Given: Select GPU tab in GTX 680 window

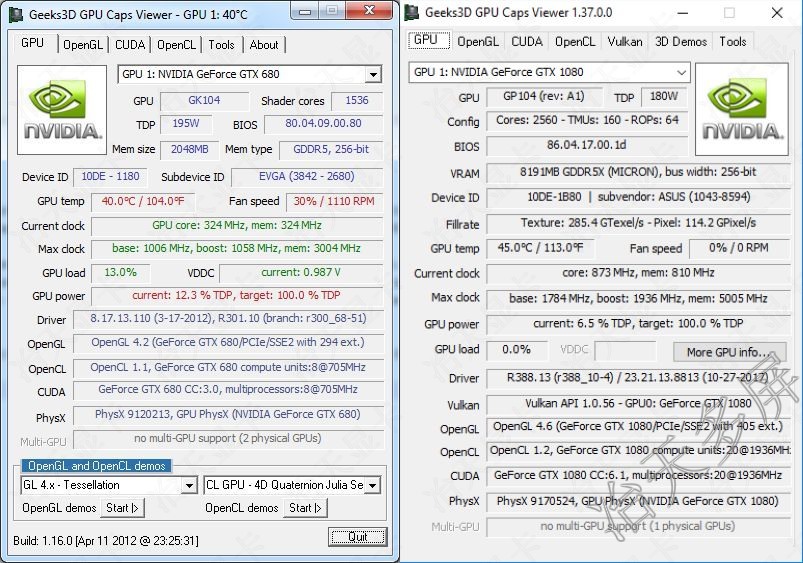Looking at the screenshot, I should tap(32, 43).
